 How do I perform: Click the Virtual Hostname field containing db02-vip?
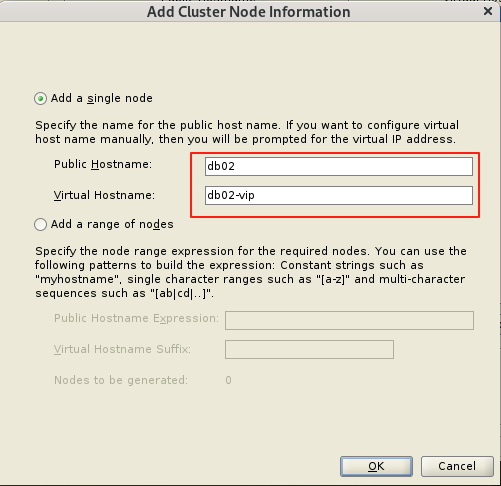click(x=339, y=195)
